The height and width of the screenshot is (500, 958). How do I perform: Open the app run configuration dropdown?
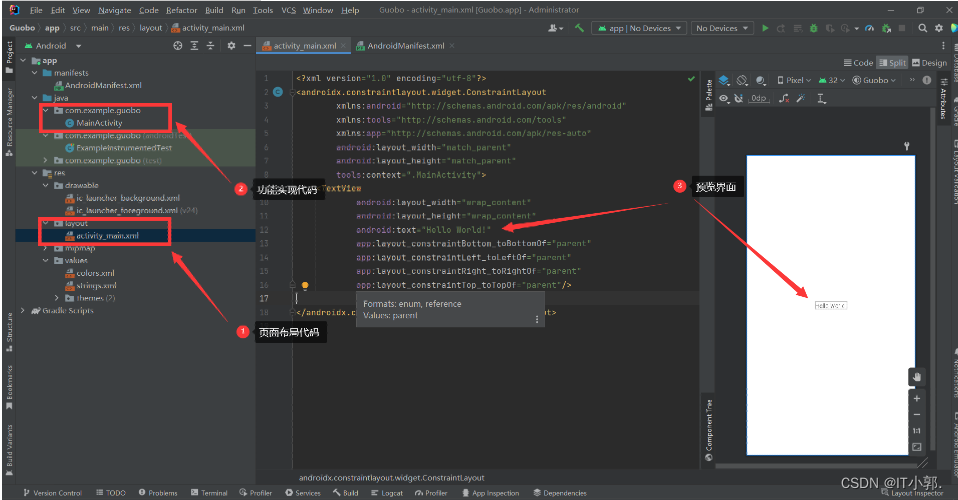coord(638,28)
